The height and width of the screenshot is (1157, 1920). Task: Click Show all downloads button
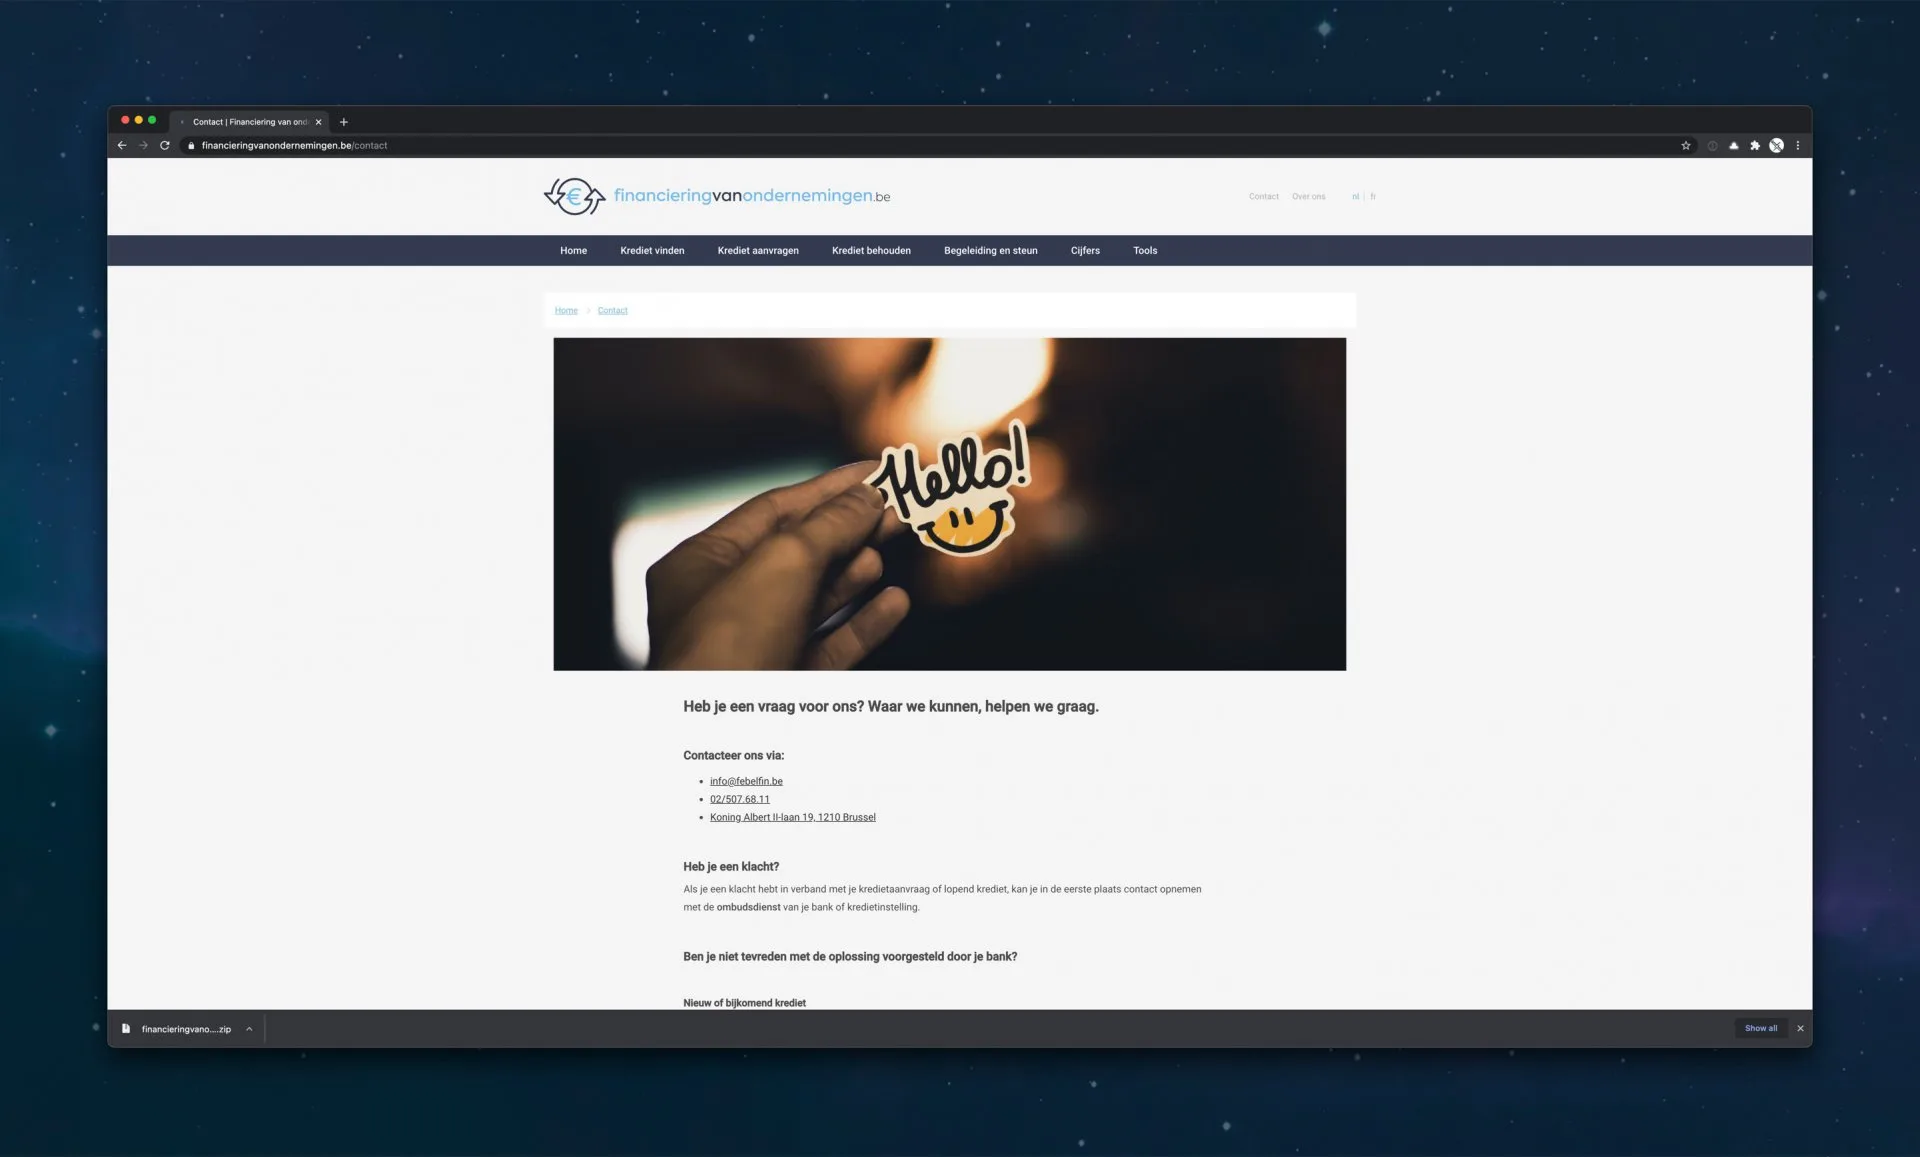(1761, 1028)
